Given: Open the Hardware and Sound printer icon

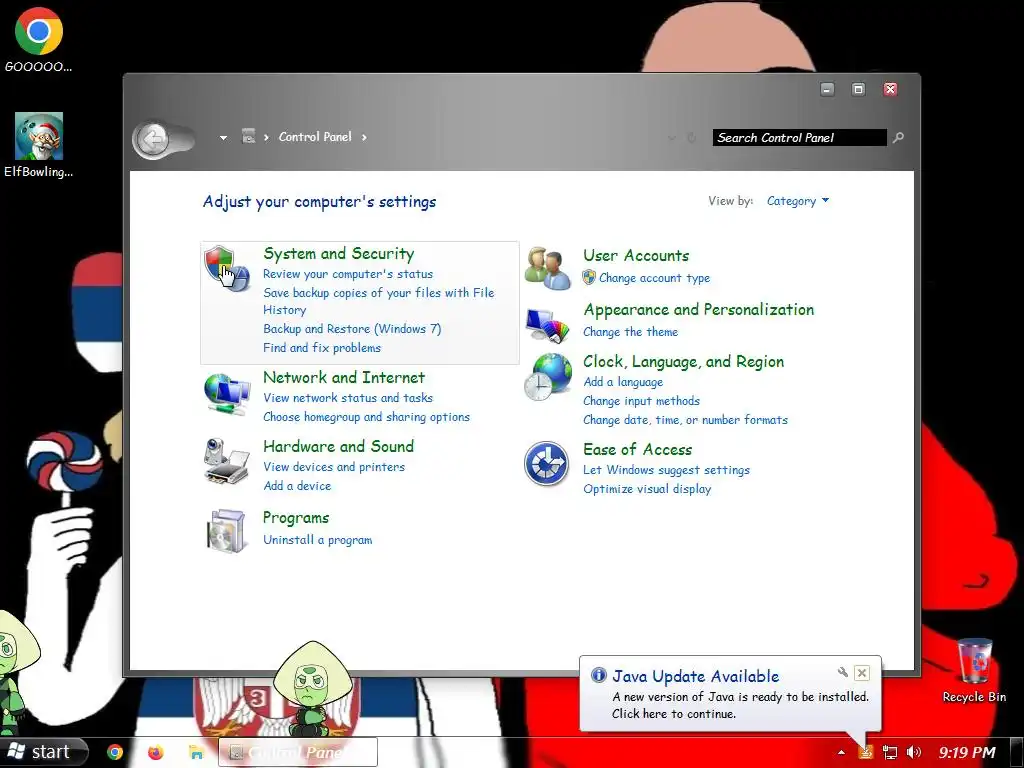Looking at the screenshot, I should [x=227, y=461].
